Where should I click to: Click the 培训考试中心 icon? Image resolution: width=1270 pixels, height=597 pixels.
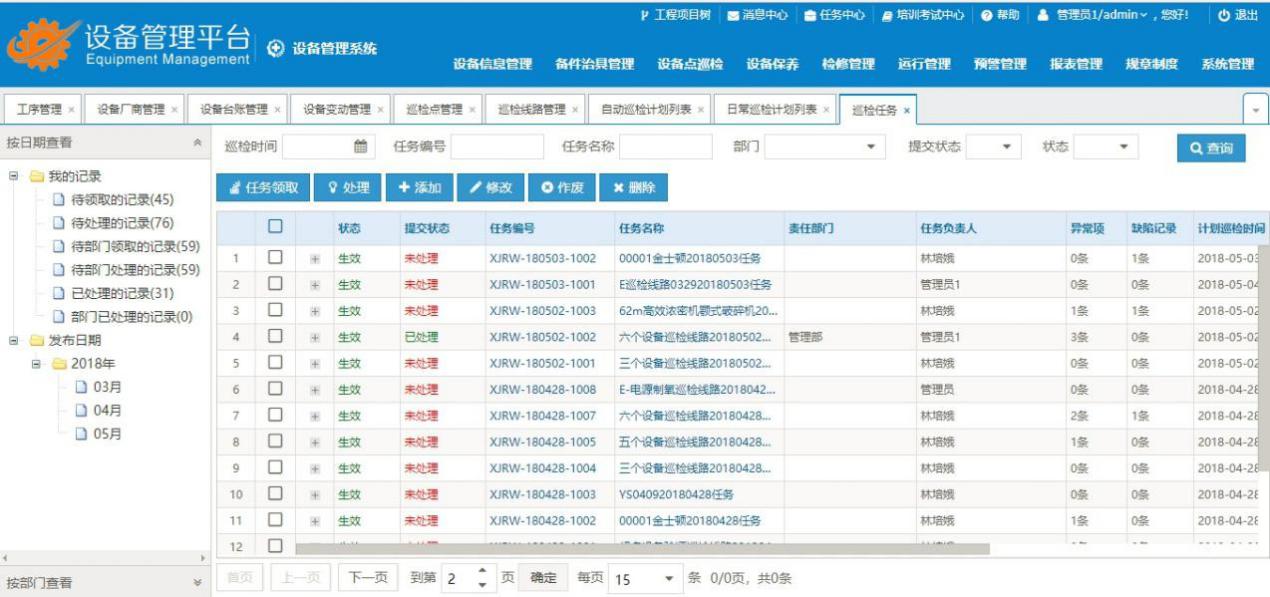tap(887, 15)
